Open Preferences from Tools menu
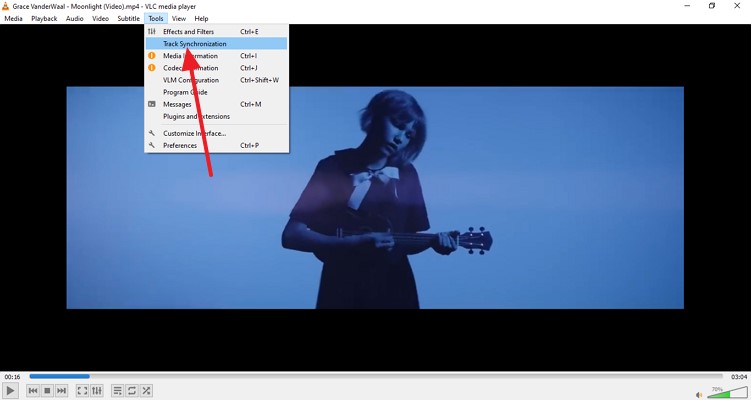The image size is (751, 400). pos(180,146)
